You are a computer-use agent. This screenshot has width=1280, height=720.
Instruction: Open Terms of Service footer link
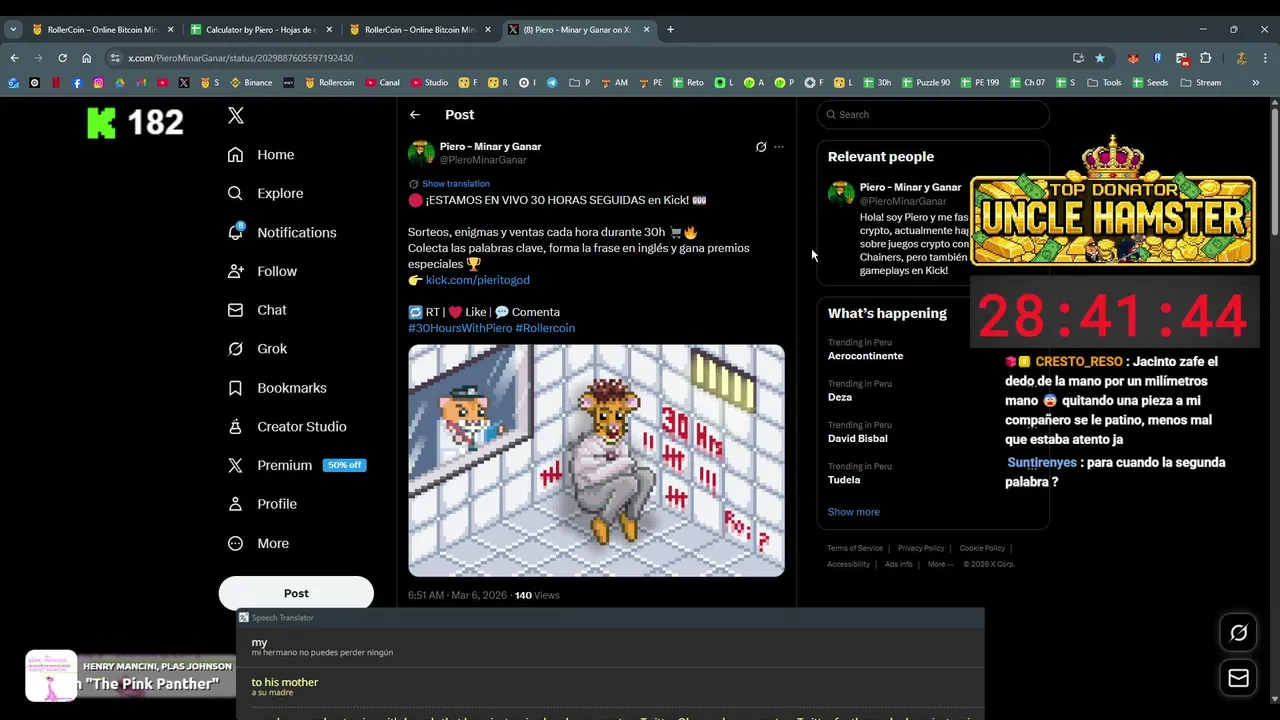855,548
